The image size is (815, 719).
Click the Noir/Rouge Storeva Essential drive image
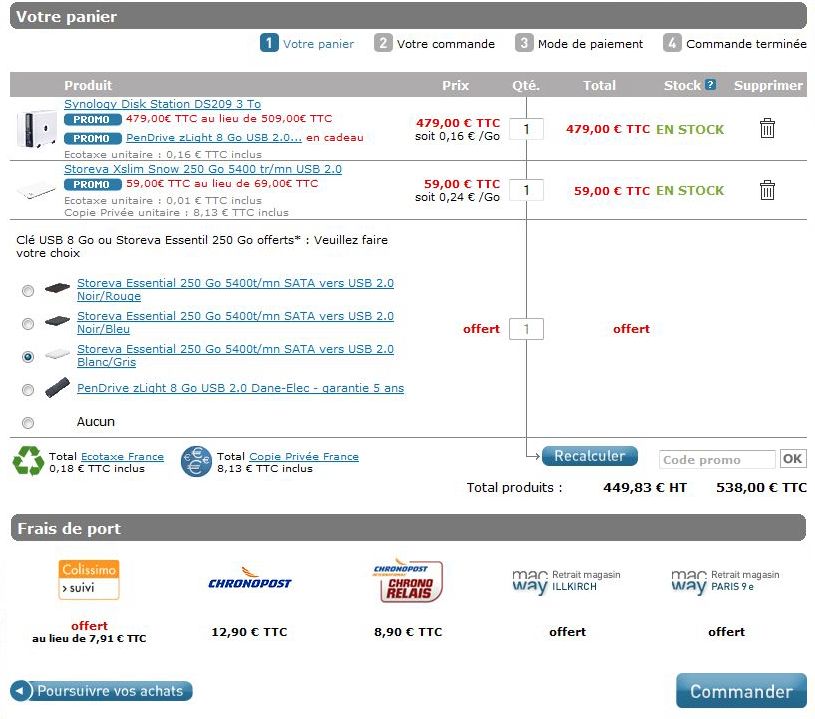(57, 287)
